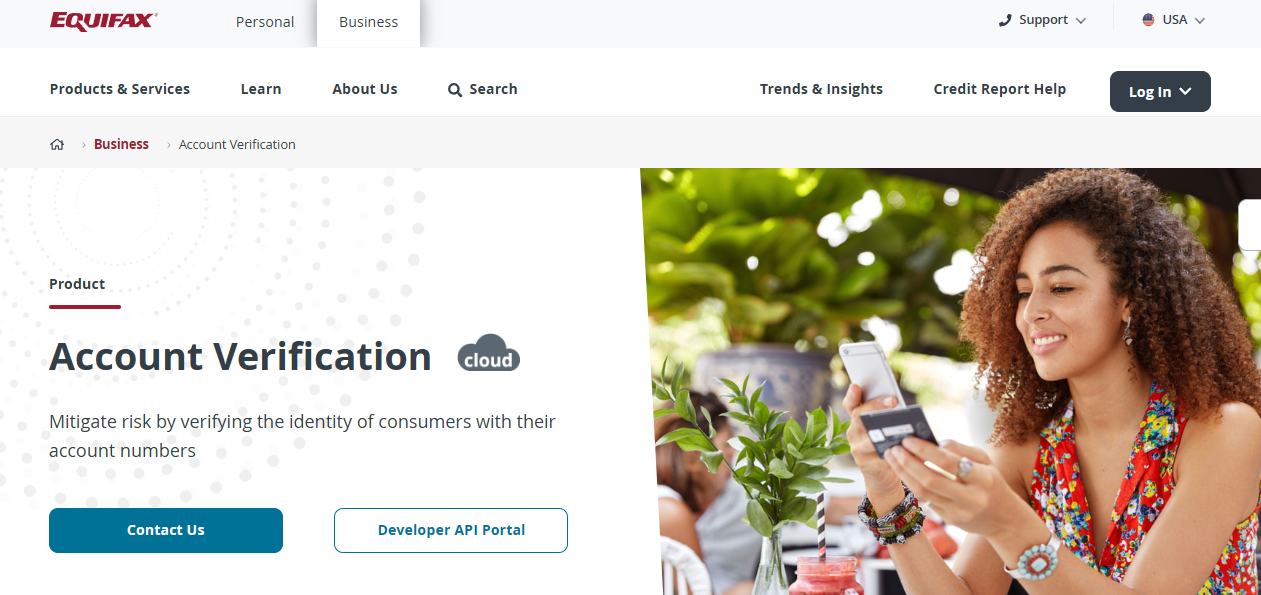Open the About Us menu
This screenshot has height=595, width=1261.
(x=365, y=89)
